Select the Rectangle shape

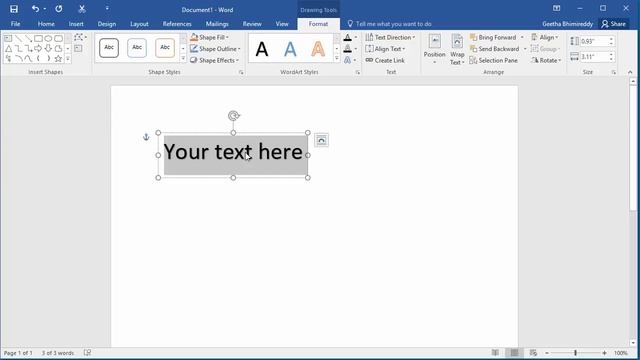click(x=38, y=38)
